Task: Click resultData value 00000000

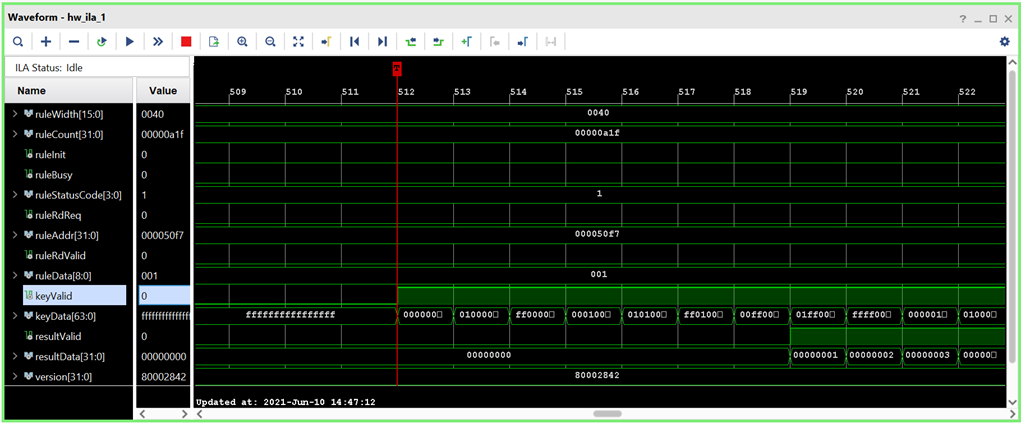Action: 163,356
